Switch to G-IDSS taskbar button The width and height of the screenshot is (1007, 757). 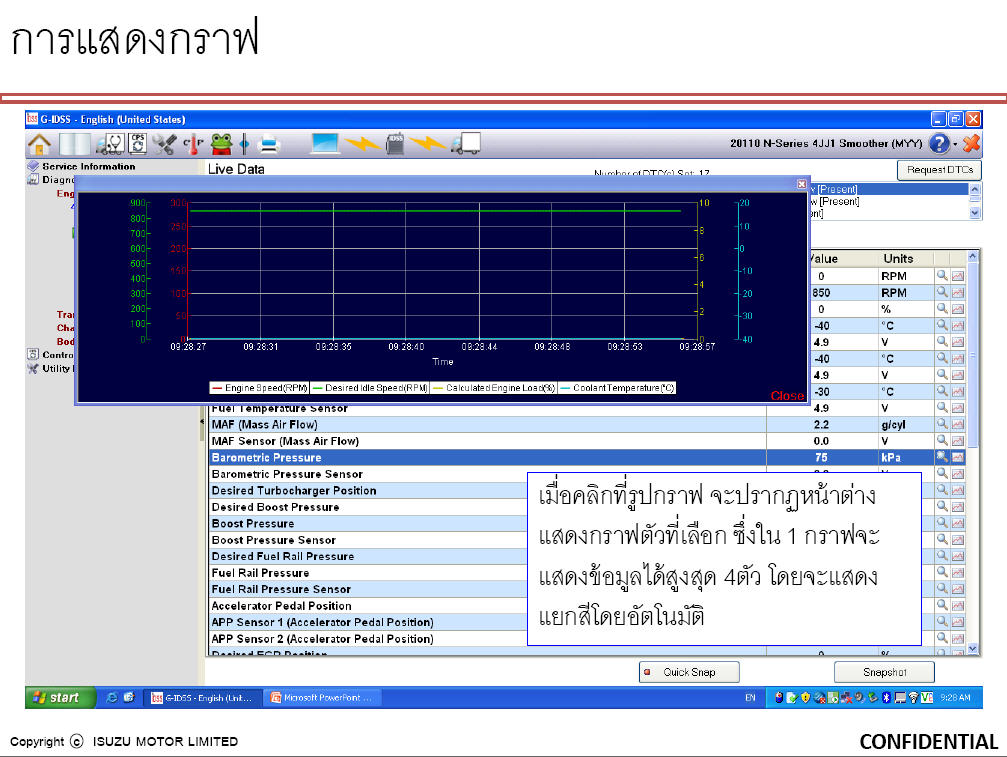202,698
